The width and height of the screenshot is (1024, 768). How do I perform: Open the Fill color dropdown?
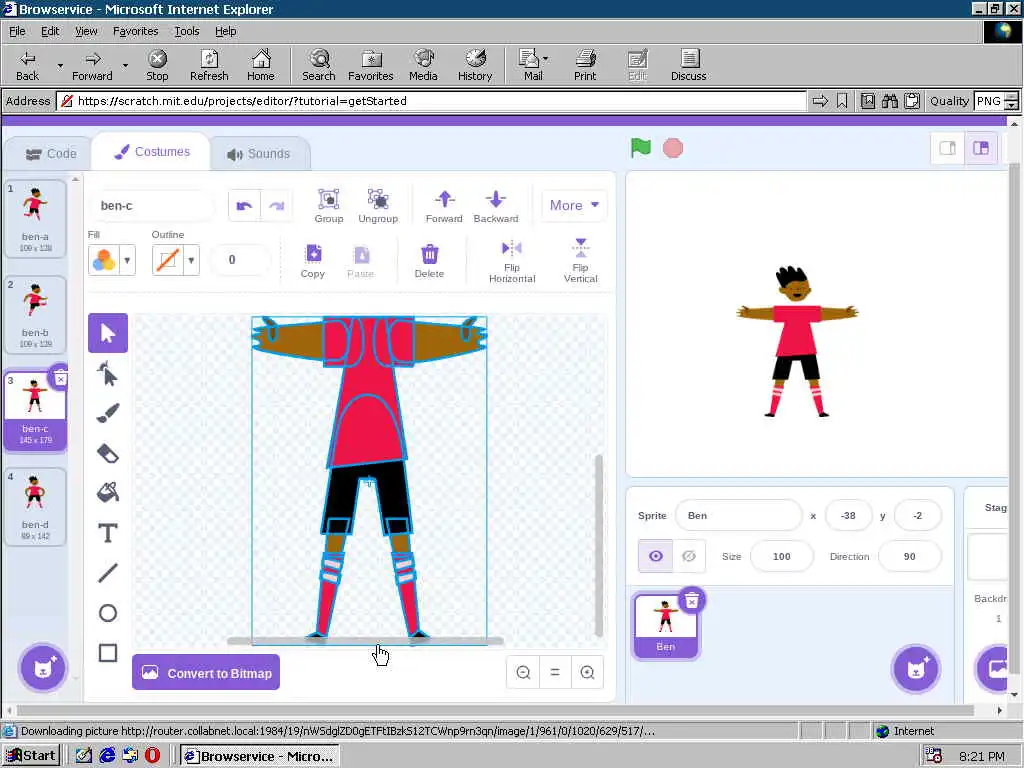click(127, 260)
